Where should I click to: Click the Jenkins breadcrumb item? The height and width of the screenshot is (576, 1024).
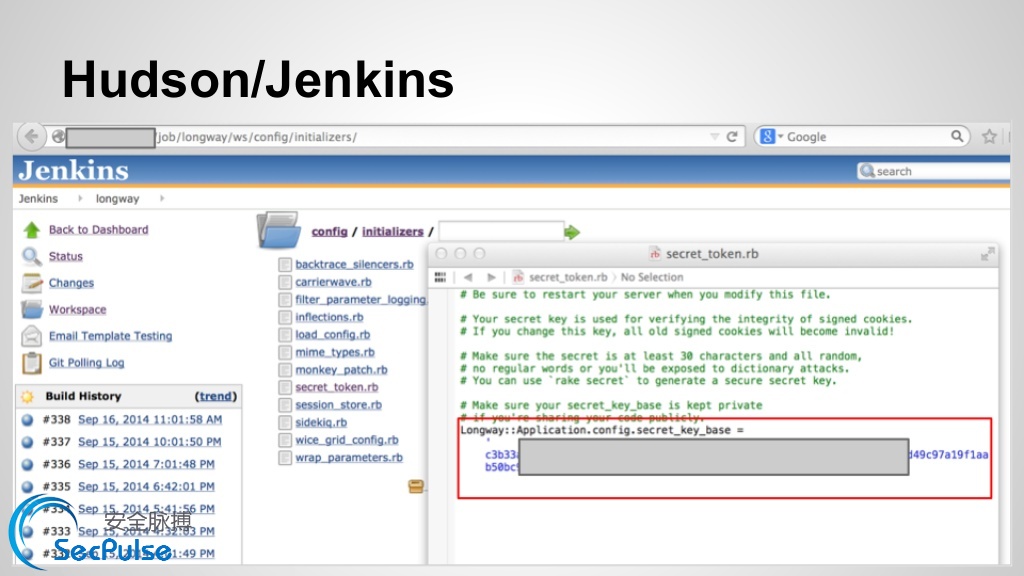38,199
